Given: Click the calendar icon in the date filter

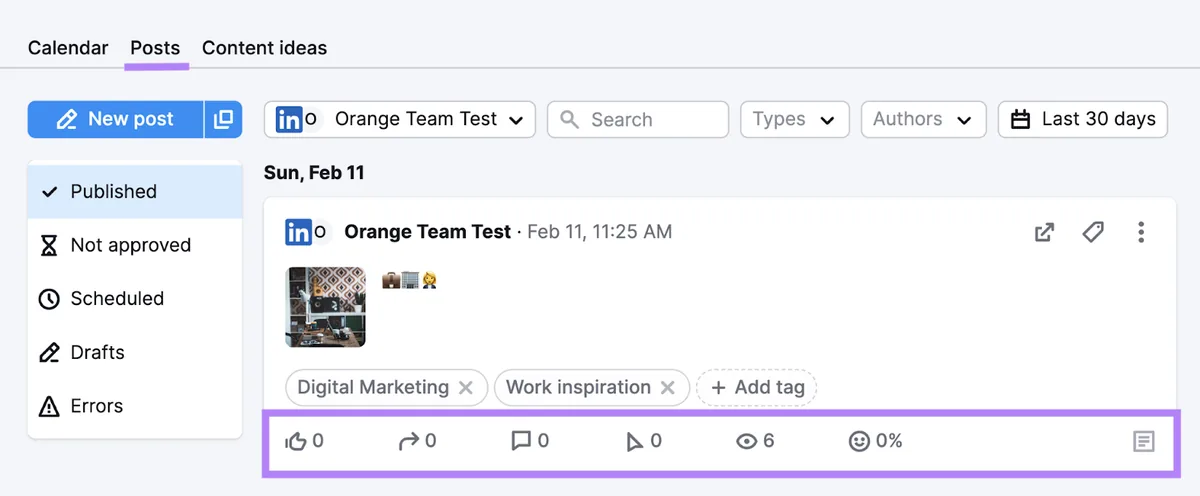Looking at the screenshot, I should click(1021, 120).
